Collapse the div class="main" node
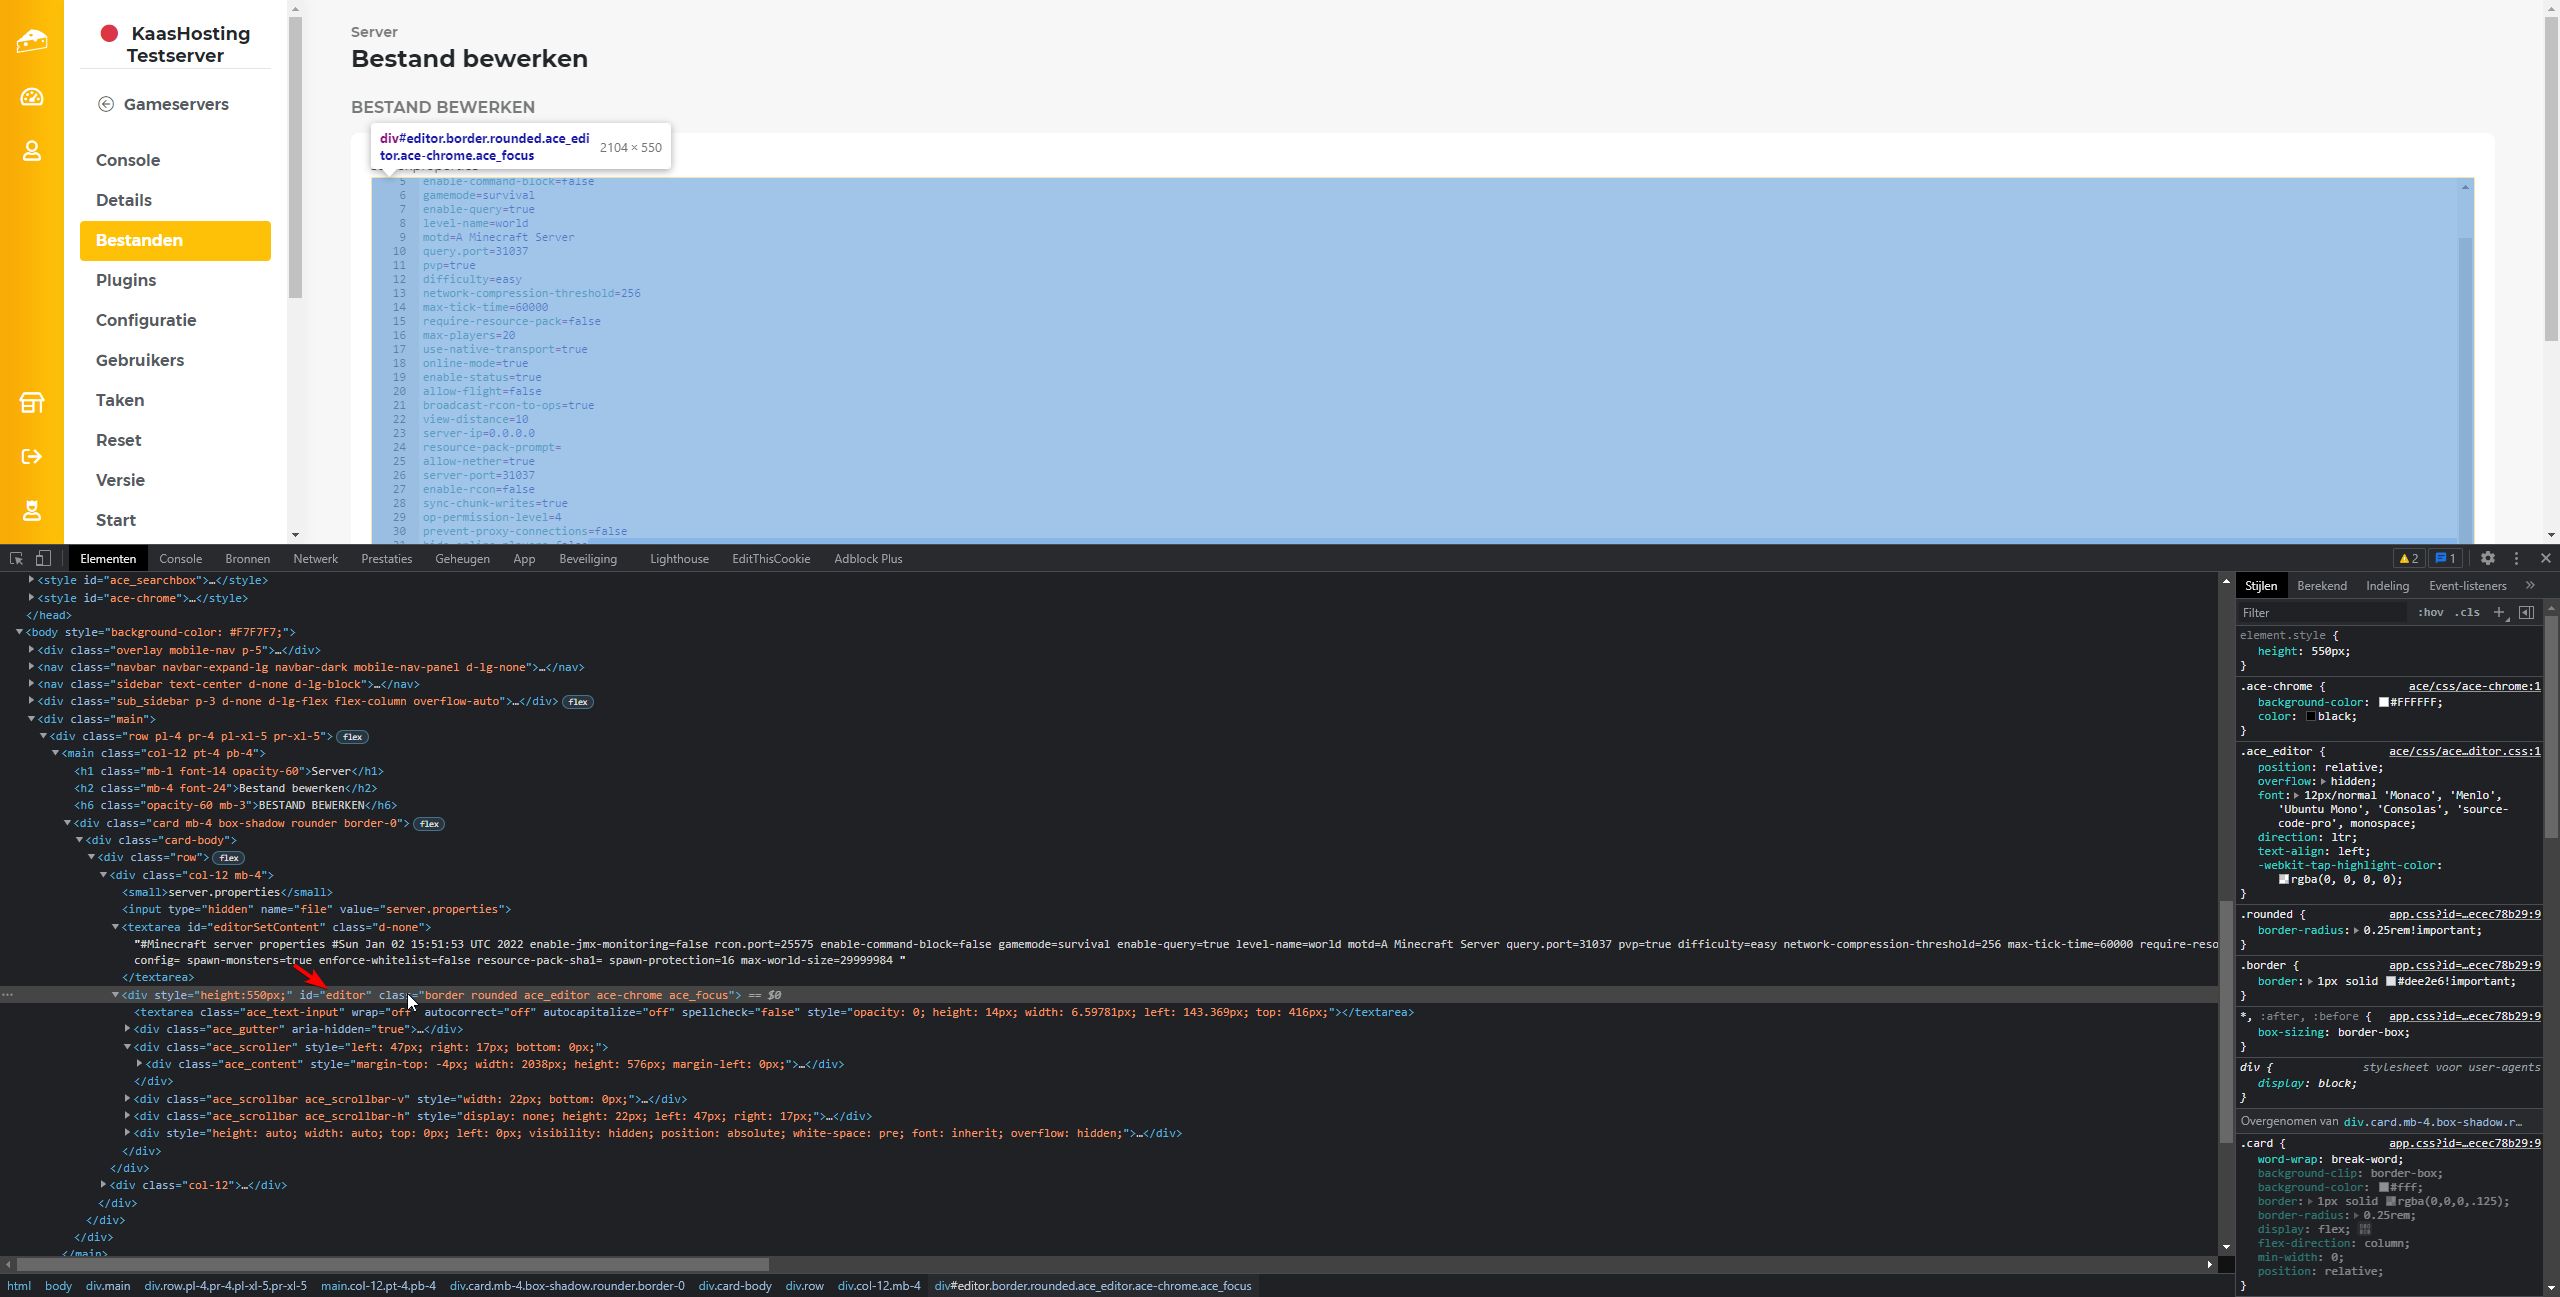2560x1297 pixels. 31,719
